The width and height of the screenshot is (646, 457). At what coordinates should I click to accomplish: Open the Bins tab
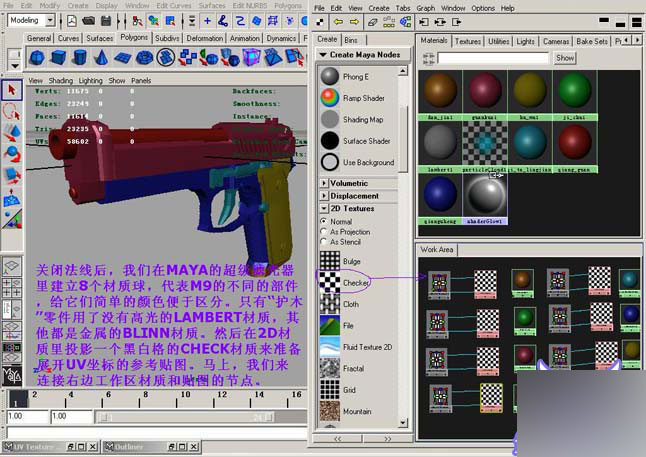click(351, 40)
